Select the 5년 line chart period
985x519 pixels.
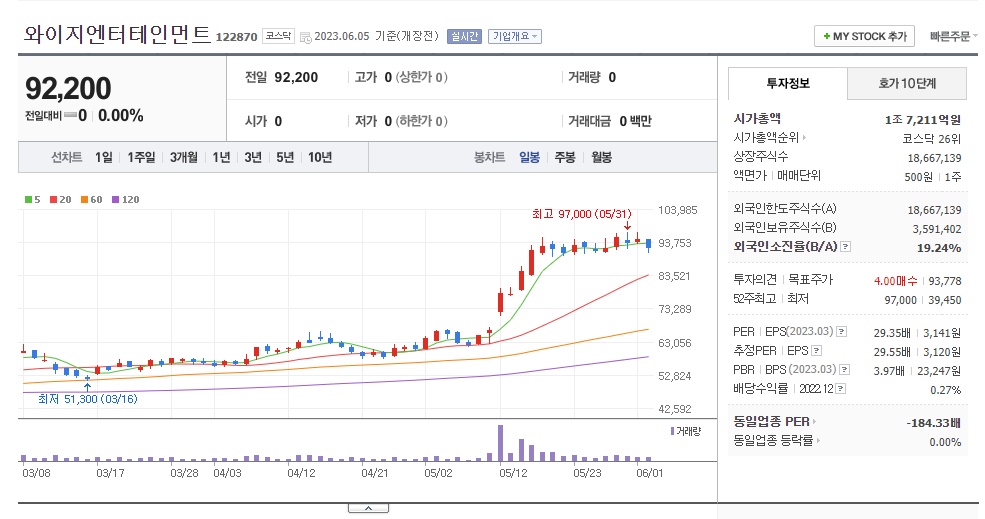pyautogui.click(x=285, y=157)
